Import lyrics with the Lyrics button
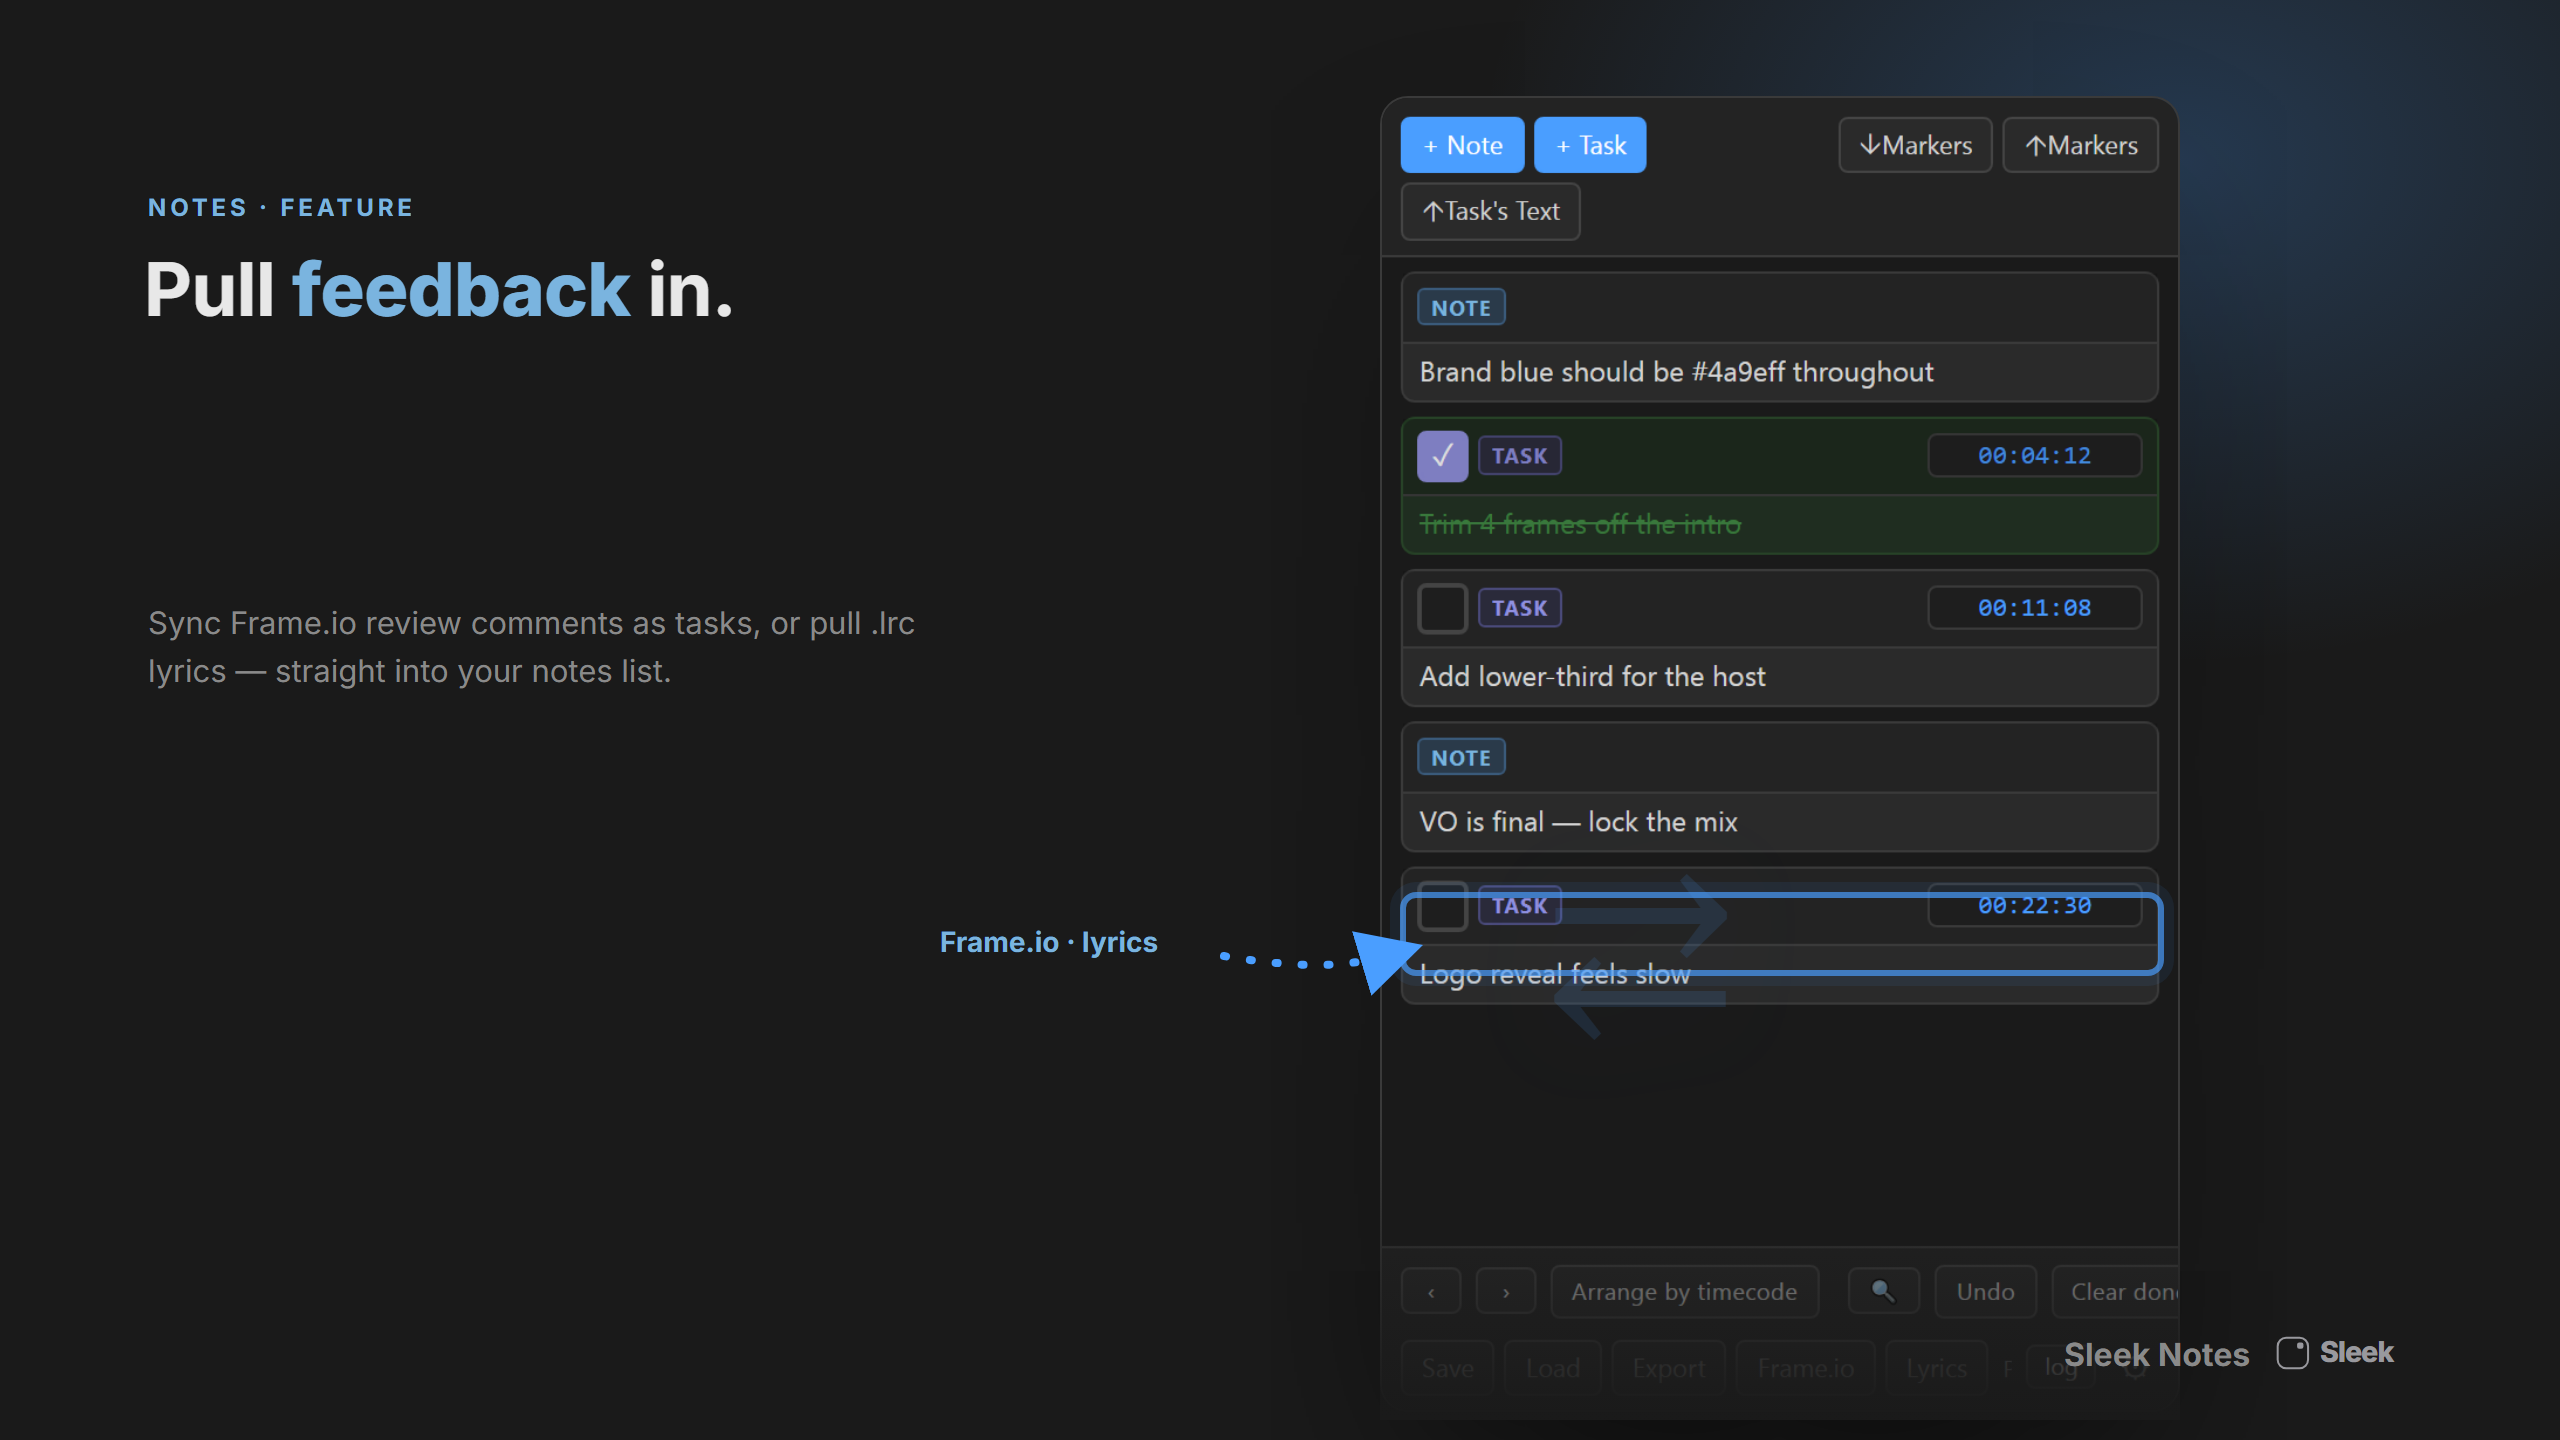Viewport: 2560px width, 1440px height. tap(1936, 1368)
